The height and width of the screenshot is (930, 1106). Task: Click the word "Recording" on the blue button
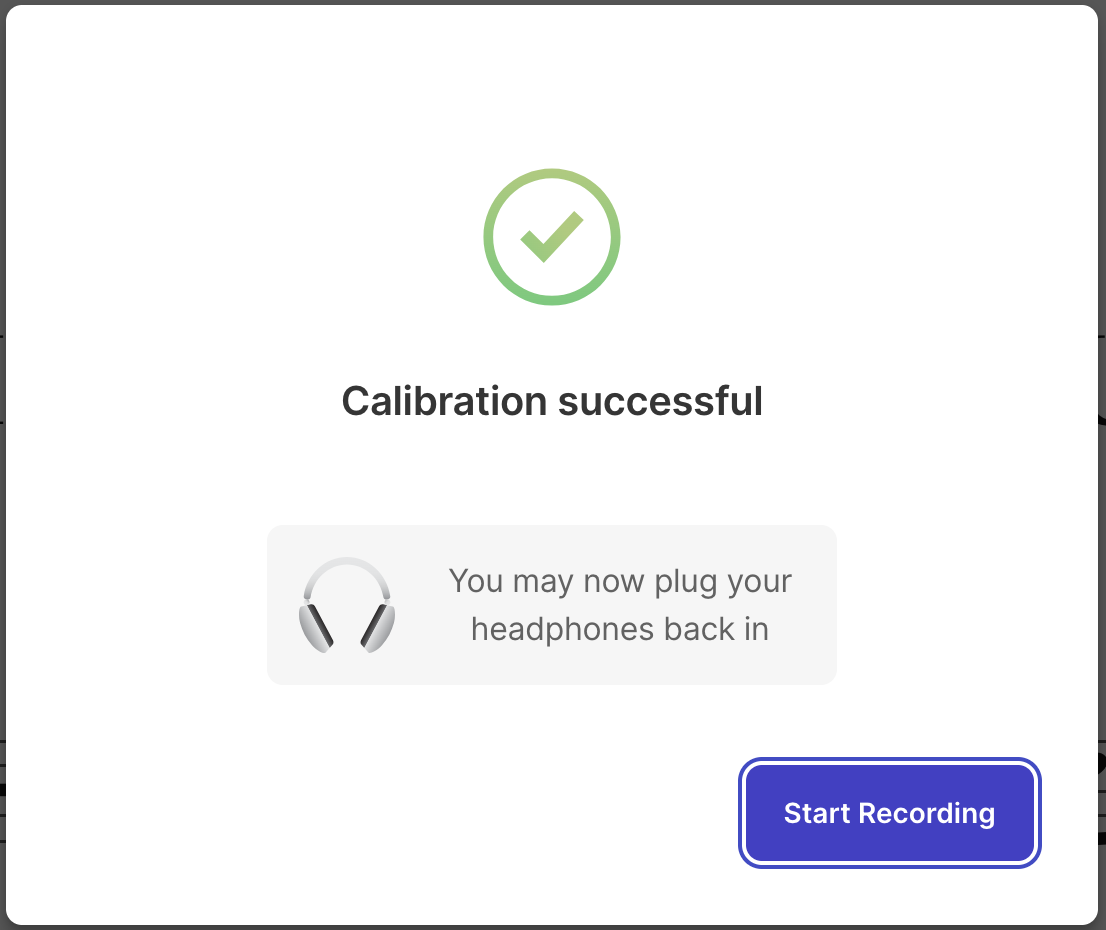pos(927,814)
